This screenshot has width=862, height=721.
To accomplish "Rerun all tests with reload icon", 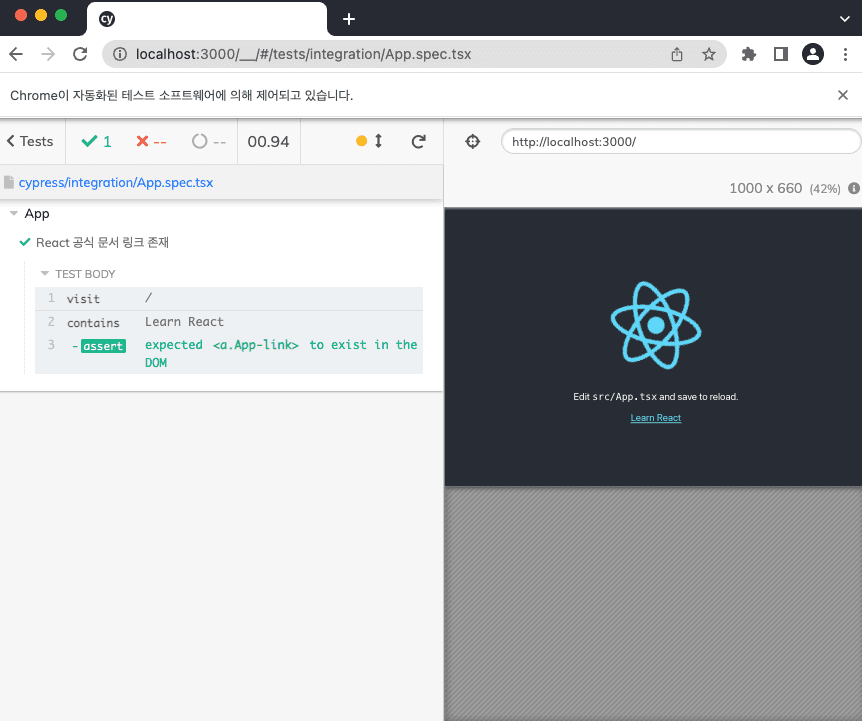I will [419, 142].
